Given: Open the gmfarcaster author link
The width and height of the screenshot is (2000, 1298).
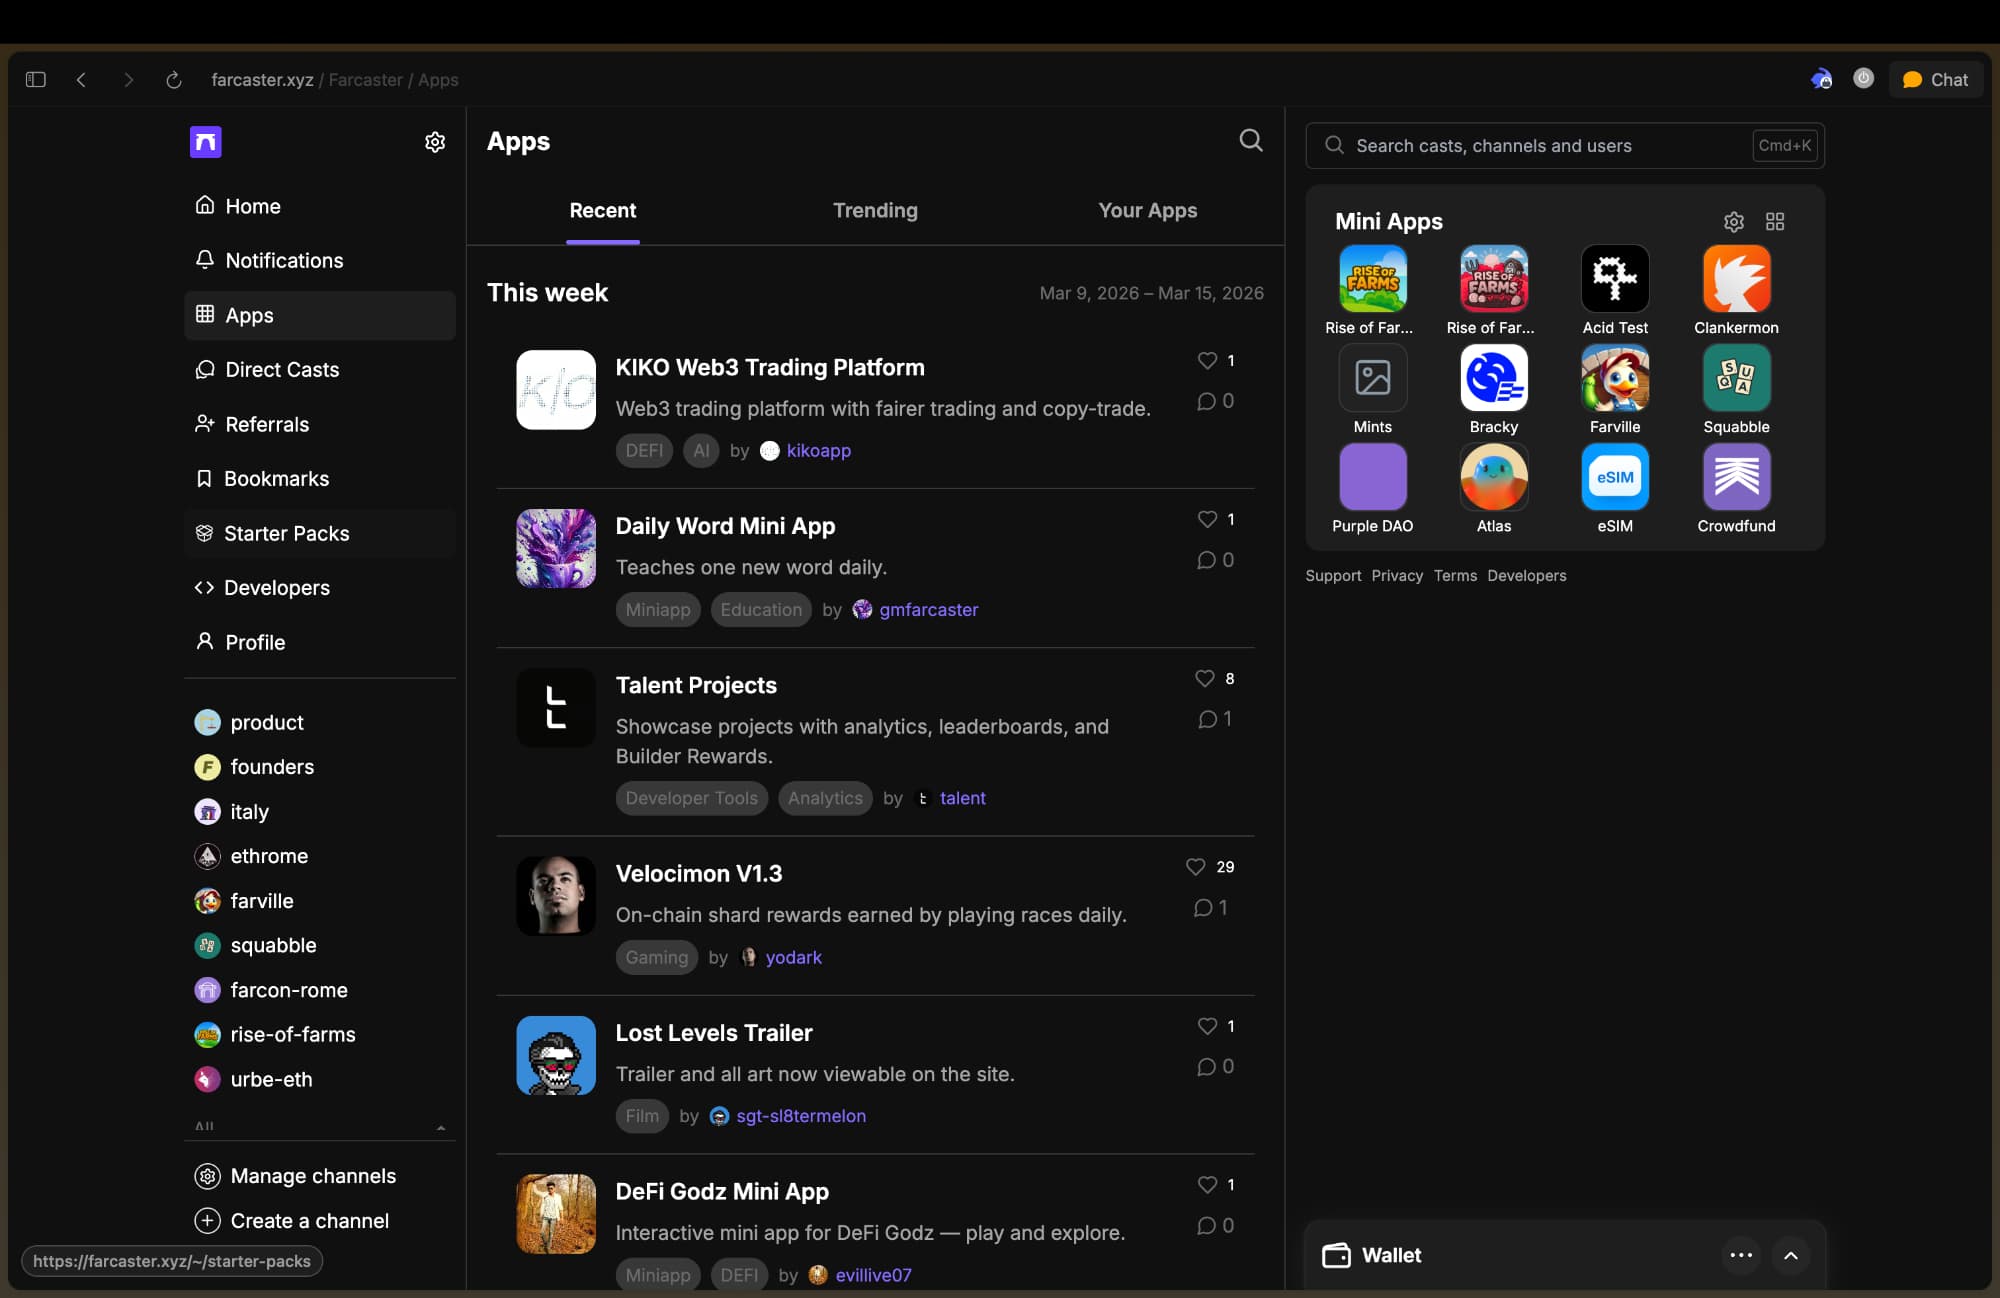Looking at the screenshot, I should [x=928, y=610].
